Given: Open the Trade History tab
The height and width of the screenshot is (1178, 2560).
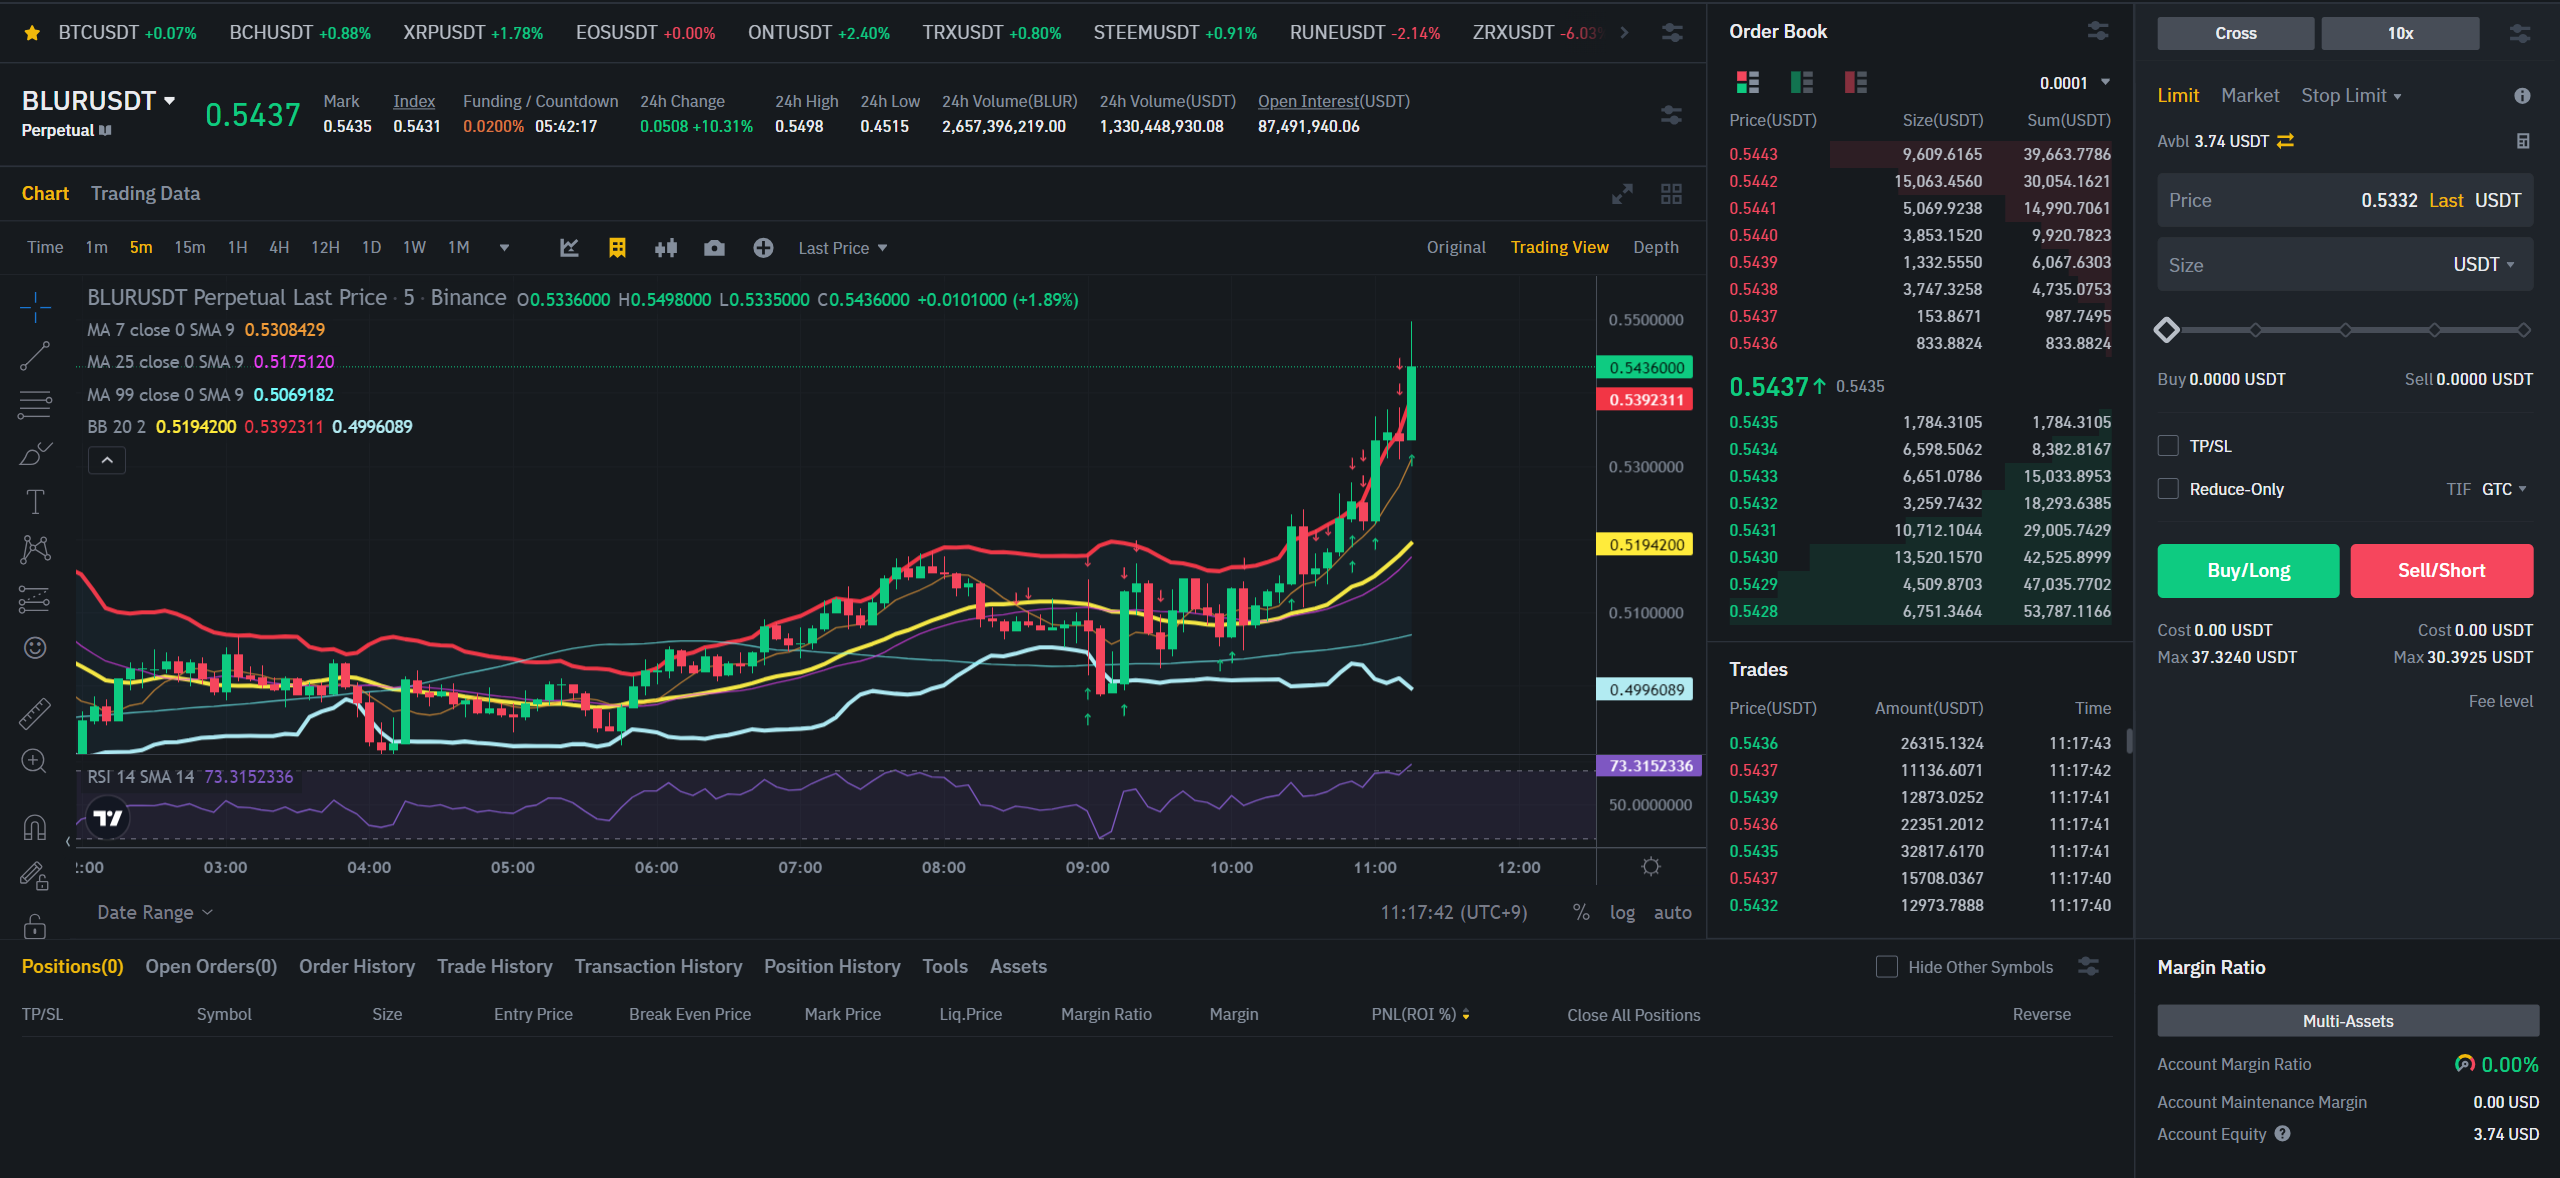Looking at the screenshot, I should click(x=494, y=966).
